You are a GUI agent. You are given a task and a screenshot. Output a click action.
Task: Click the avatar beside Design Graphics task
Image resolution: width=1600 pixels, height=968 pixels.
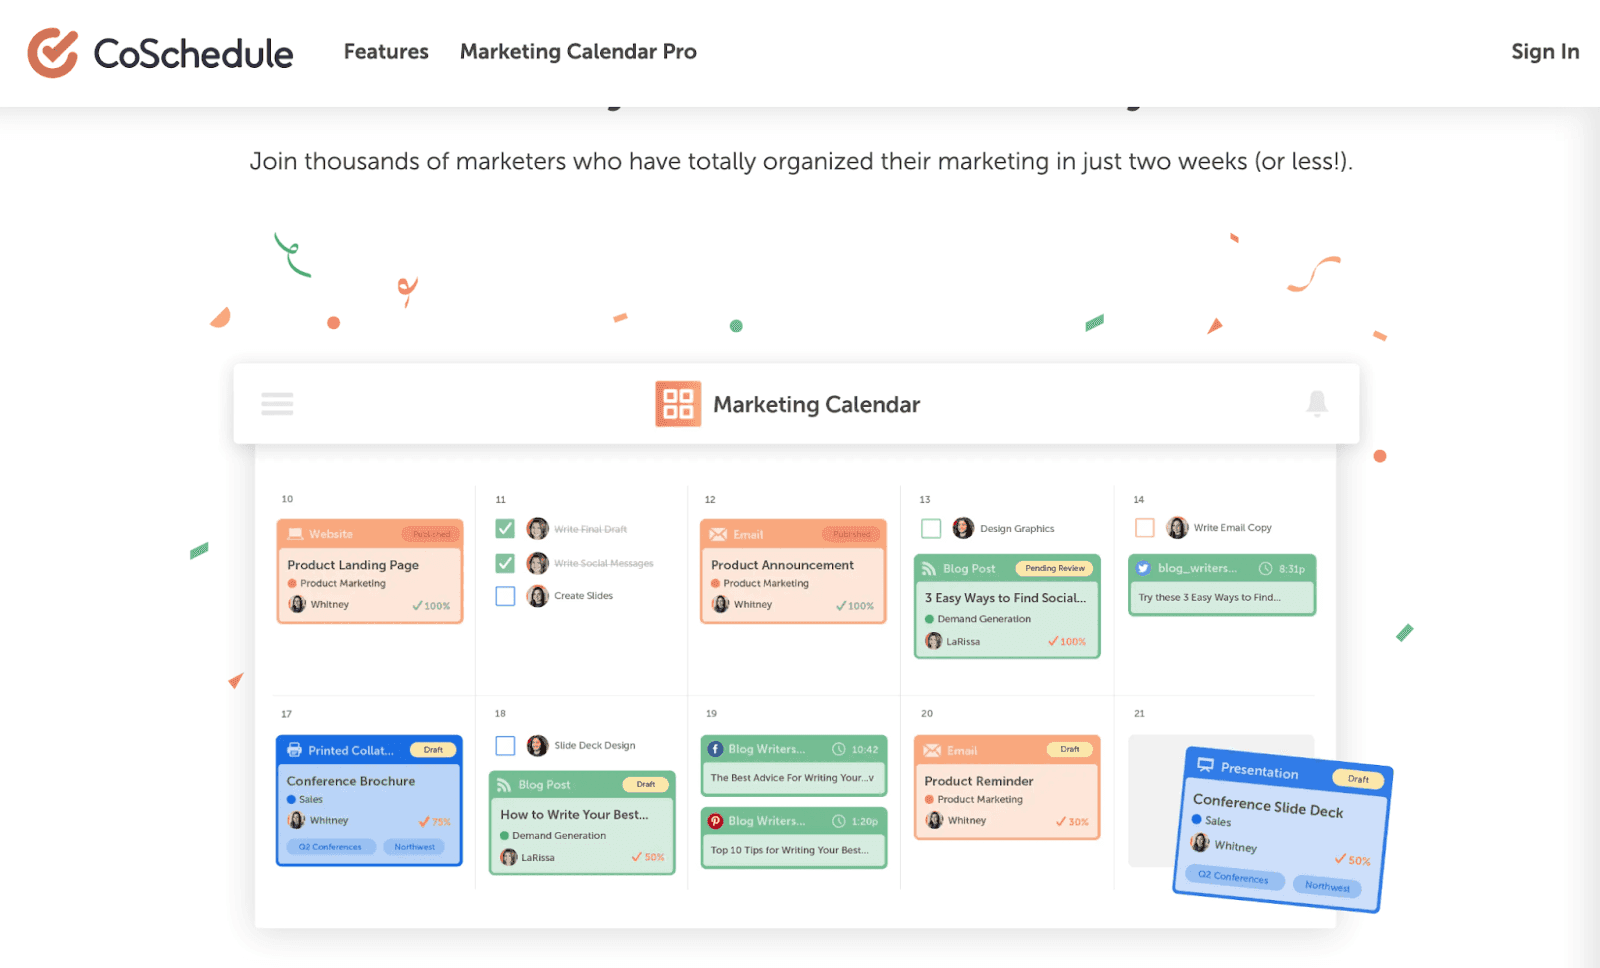[x=963, y=528]
